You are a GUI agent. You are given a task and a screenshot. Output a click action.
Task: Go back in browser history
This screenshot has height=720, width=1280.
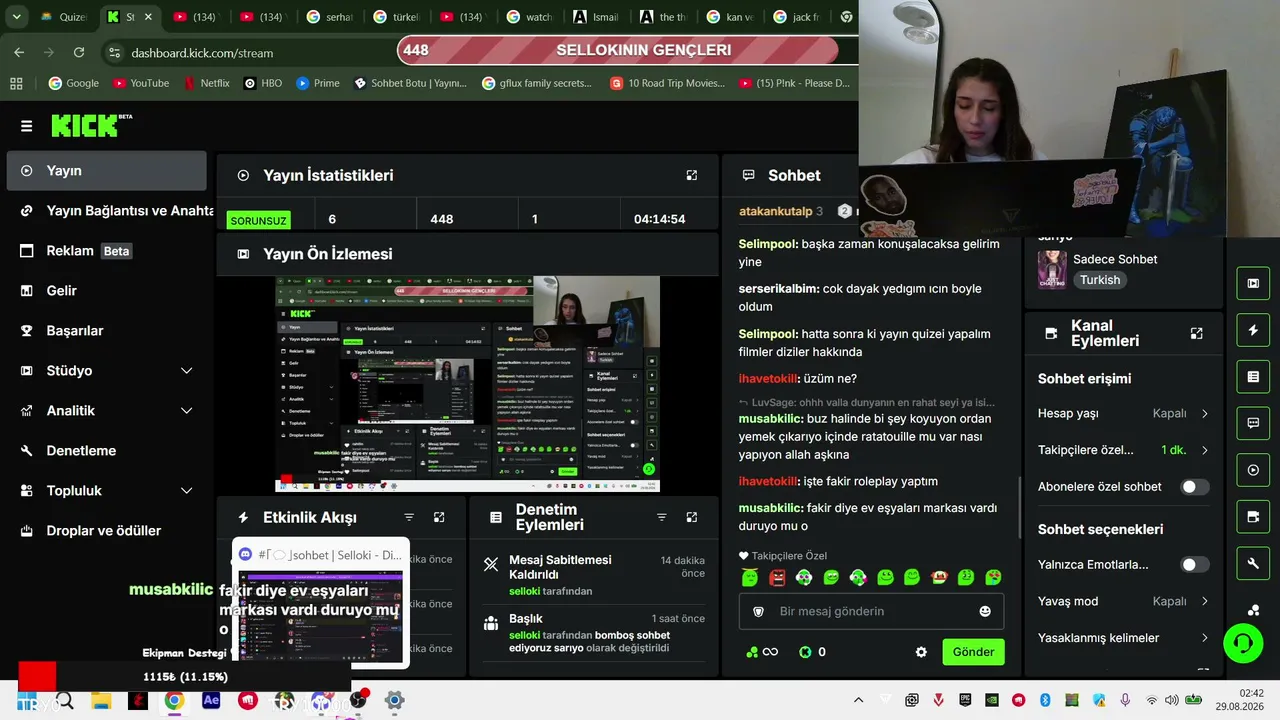[x=19, y=52]
